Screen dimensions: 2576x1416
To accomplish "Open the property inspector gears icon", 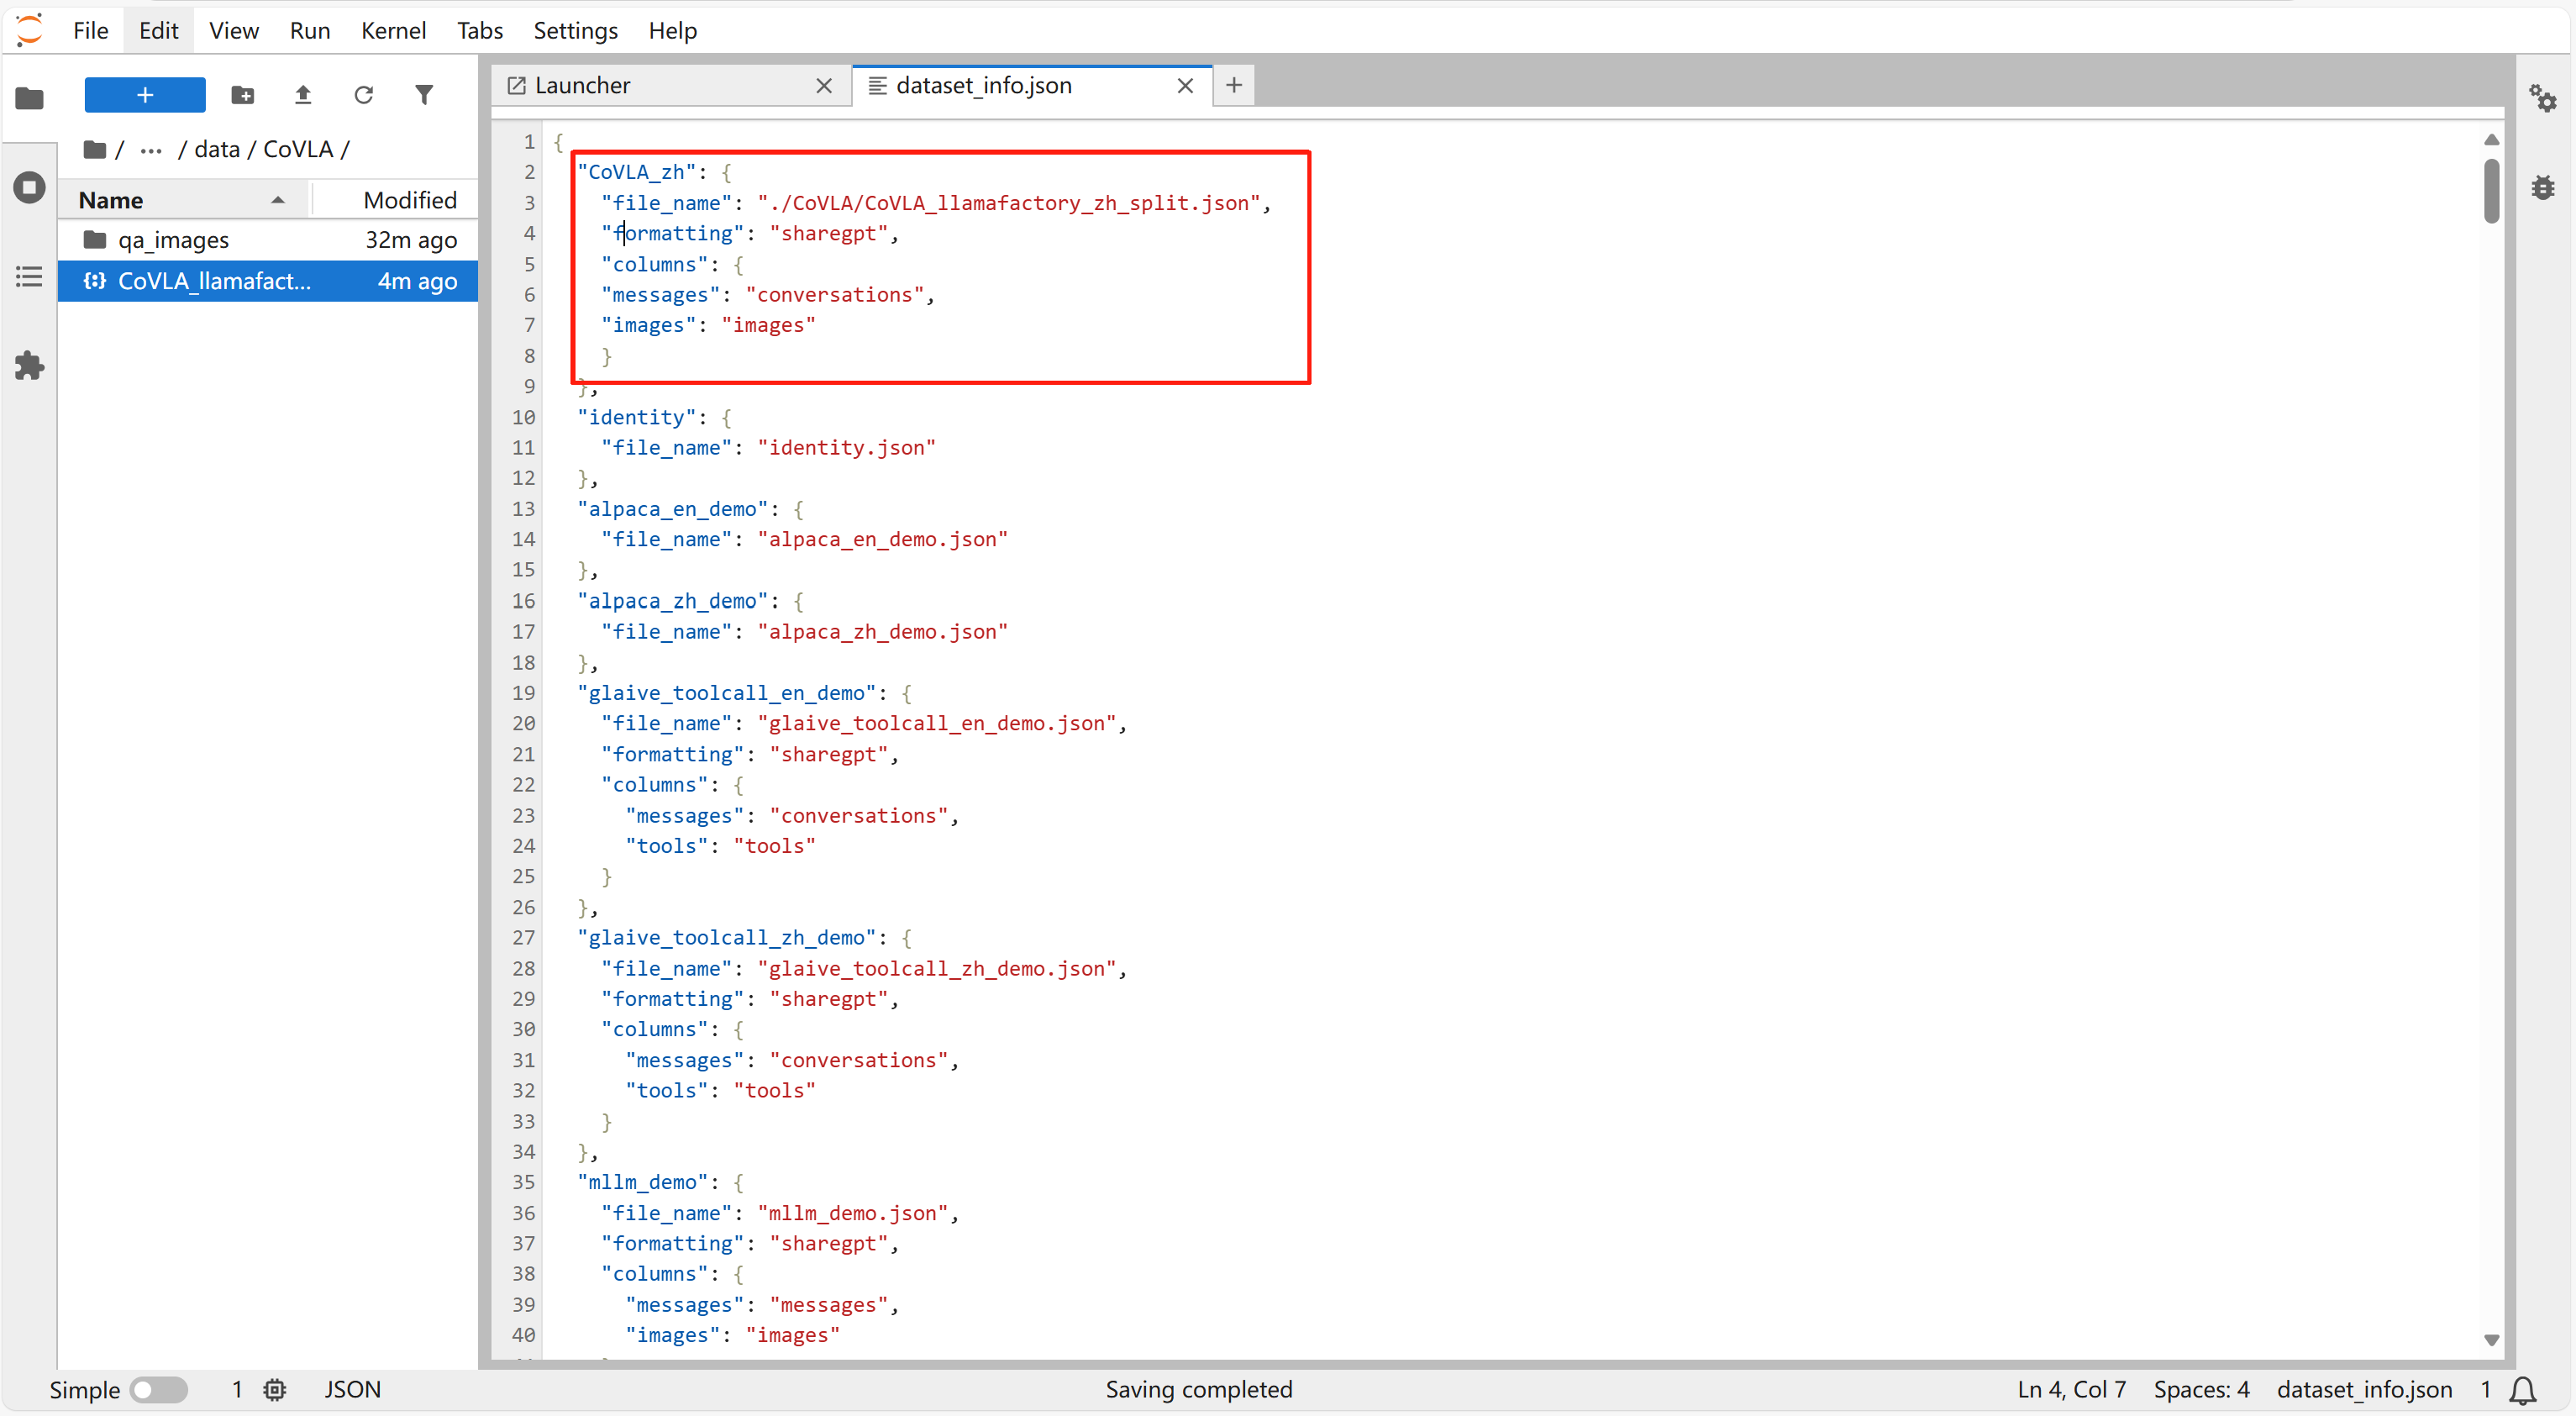I will 2543,98.
